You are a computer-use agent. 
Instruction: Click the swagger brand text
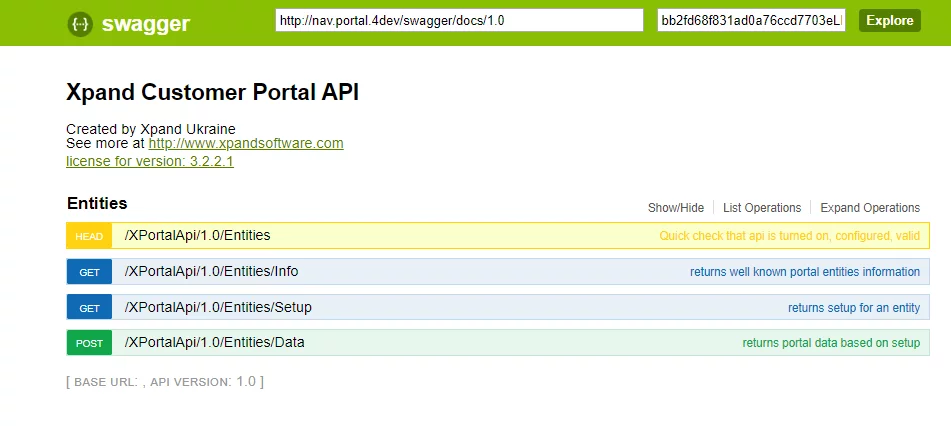click(x=145, y=24)
